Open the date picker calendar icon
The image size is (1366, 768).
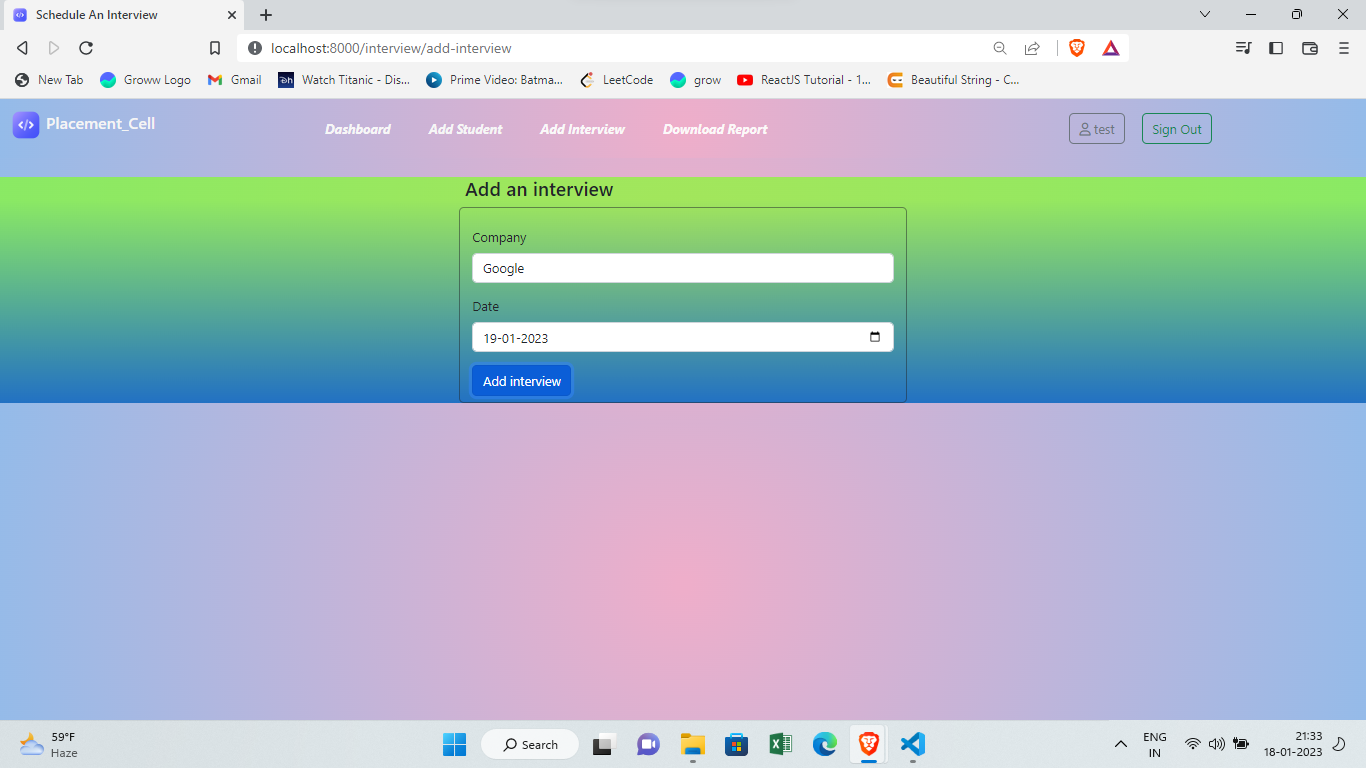click(x=875, y=337)
